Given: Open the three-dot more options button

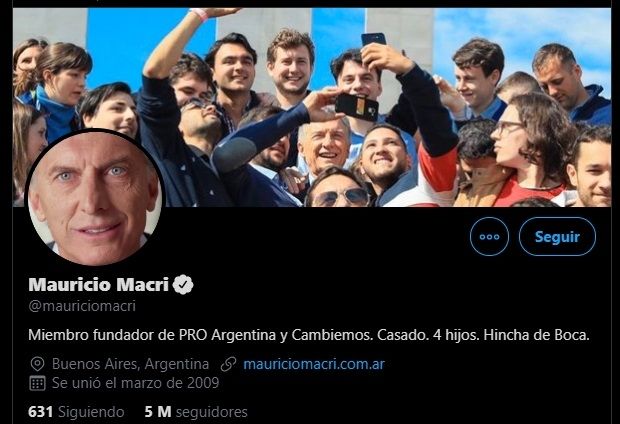Looking at the screenshot, I should pos(489,237).
